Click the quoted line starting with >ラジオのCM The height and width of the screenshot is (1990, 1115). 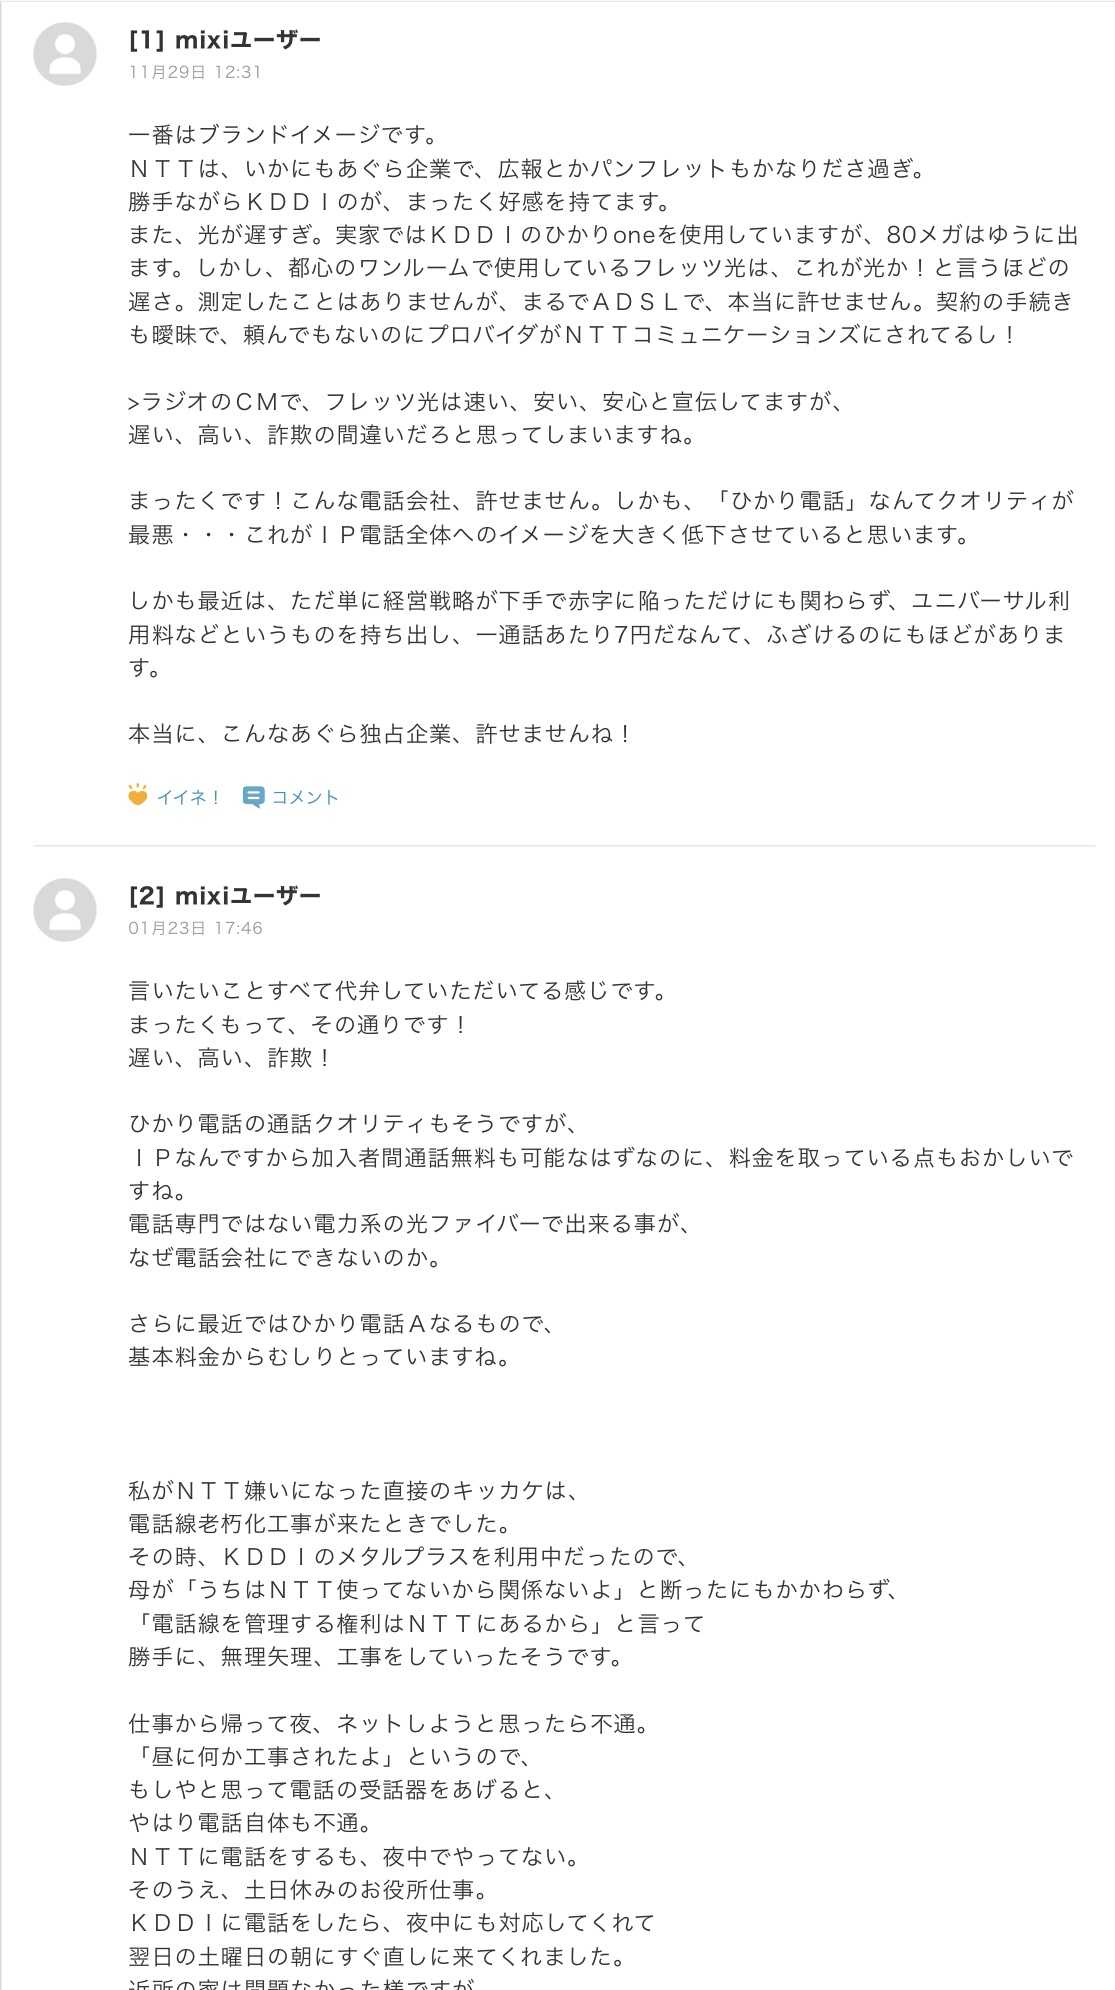click(488, 402)
